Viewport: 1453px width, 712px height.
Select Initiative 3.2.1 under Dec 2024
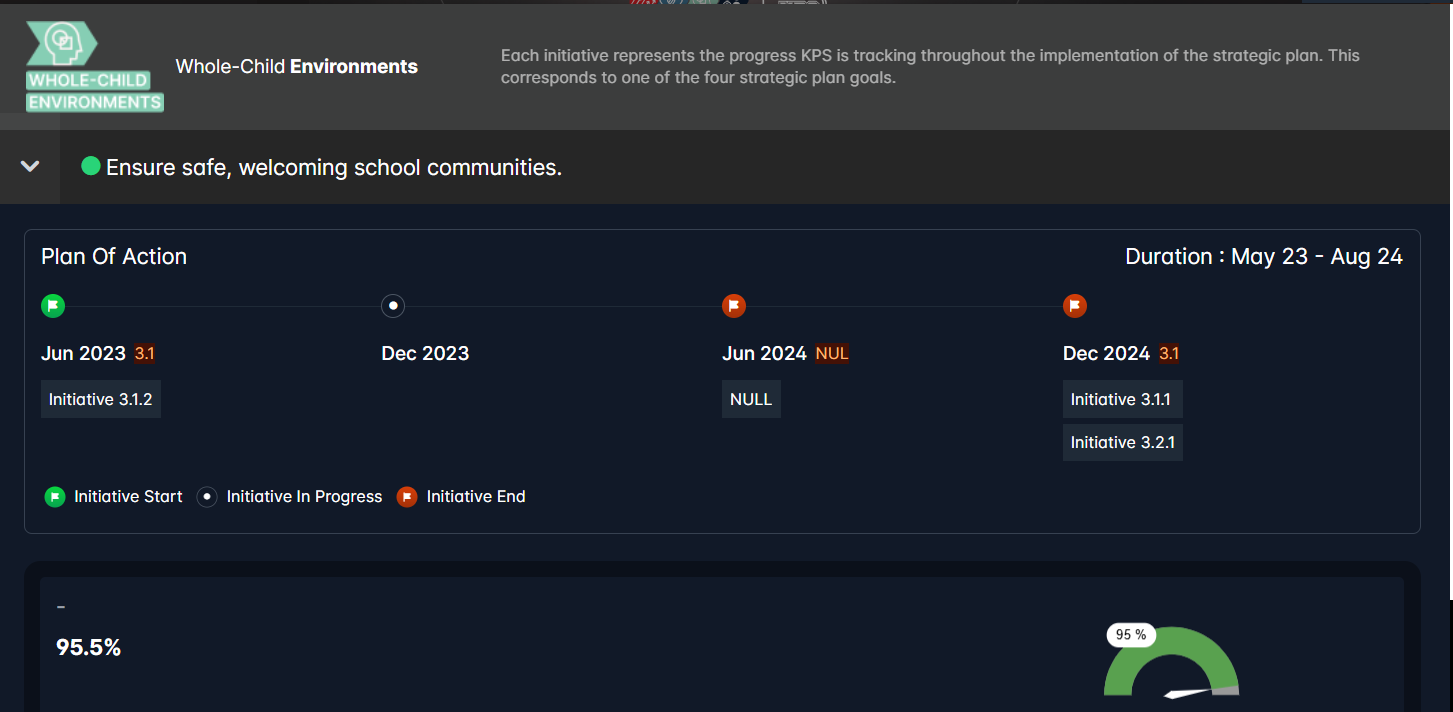[1122, 442]
